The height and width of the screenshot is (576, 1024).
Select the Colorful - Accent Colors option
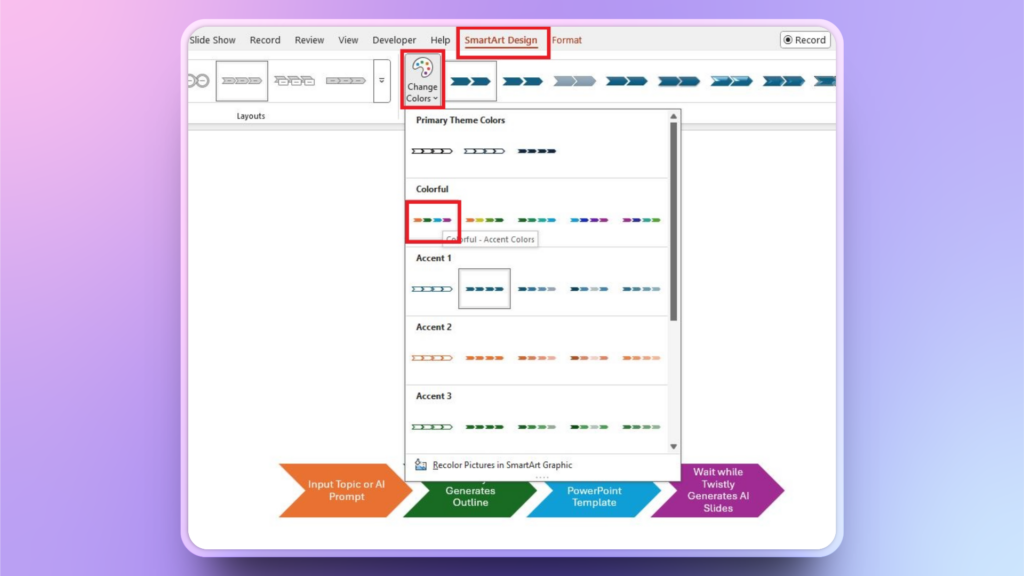coord(432,219)
